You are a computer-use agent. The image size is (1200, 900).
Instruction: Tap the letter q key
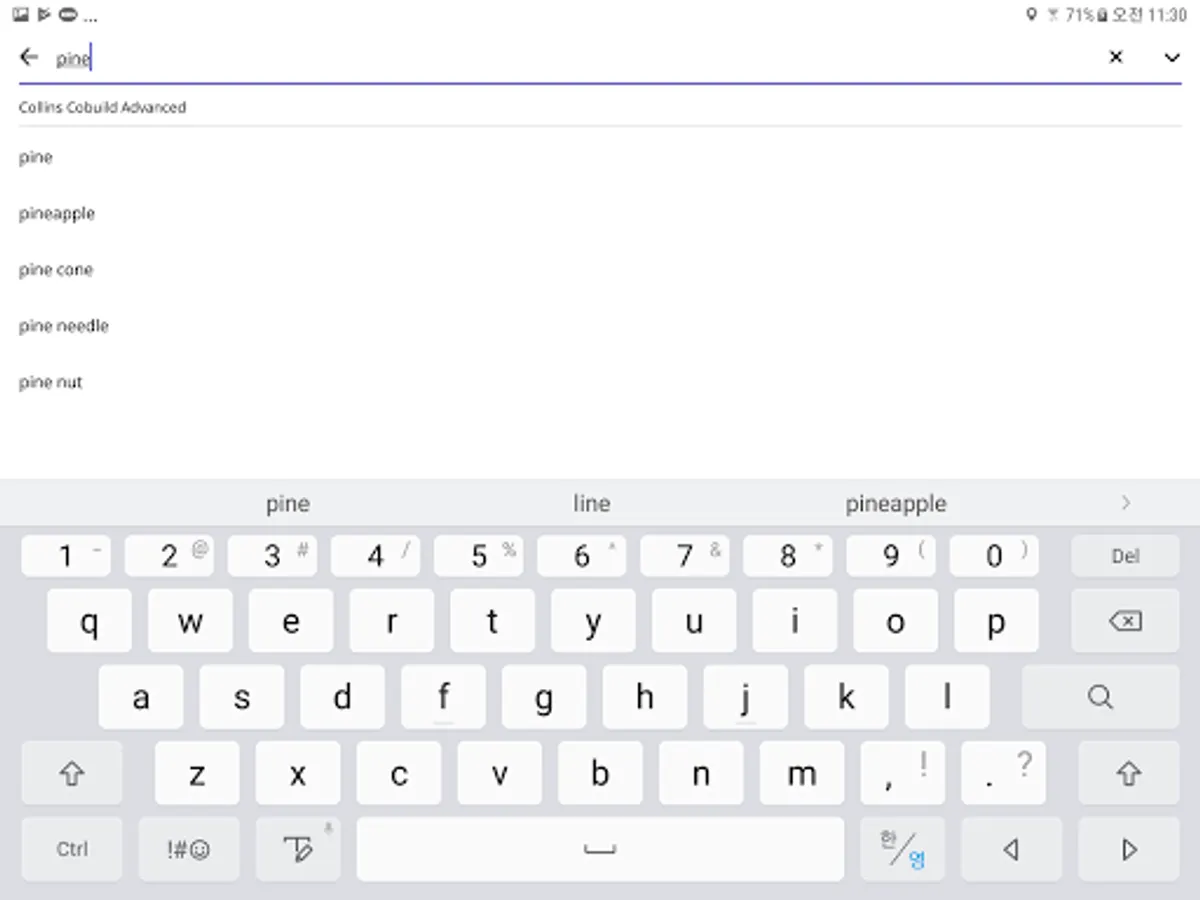[89, 621]
